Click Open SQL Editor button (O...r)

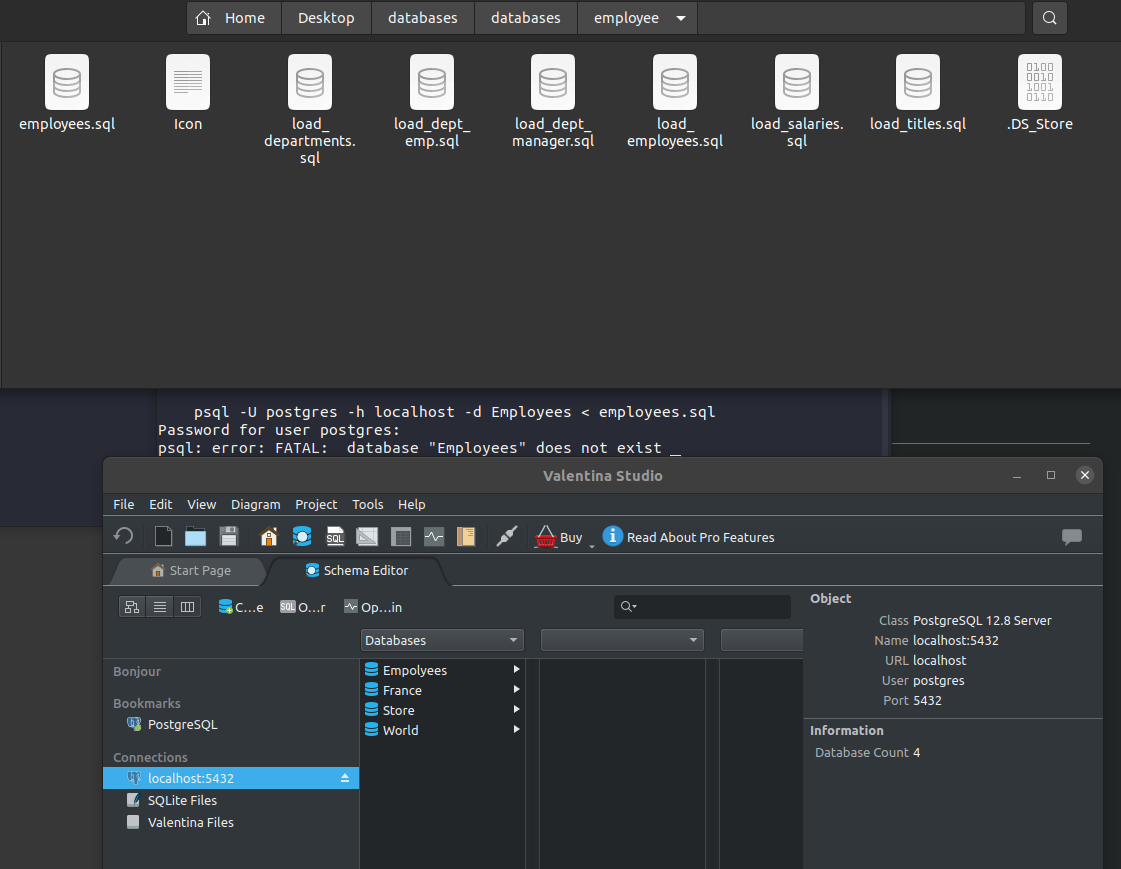pyautogui.click(x=302, y=607)
